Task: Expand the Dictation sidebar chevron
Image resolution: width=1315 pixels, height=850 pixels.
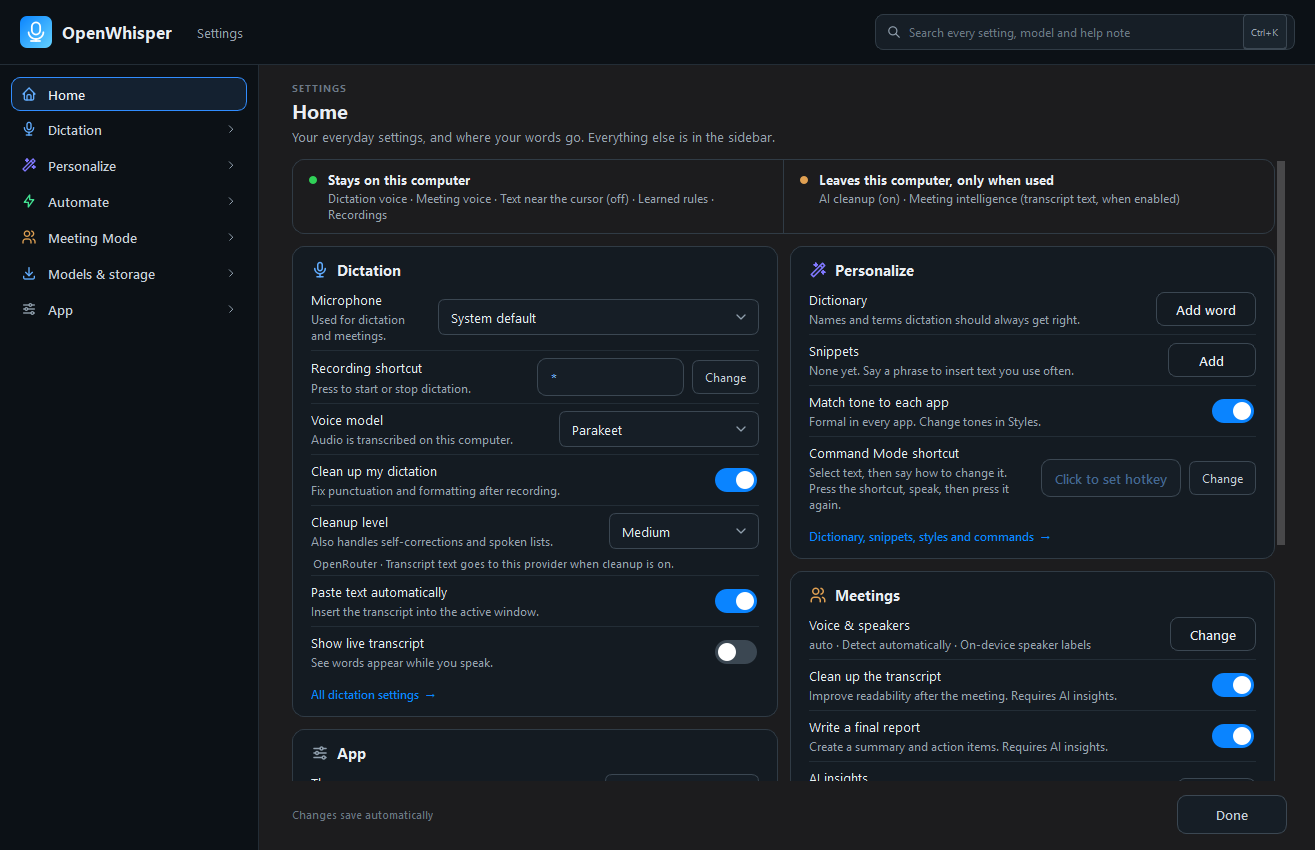Action: [x=231, y=130]
